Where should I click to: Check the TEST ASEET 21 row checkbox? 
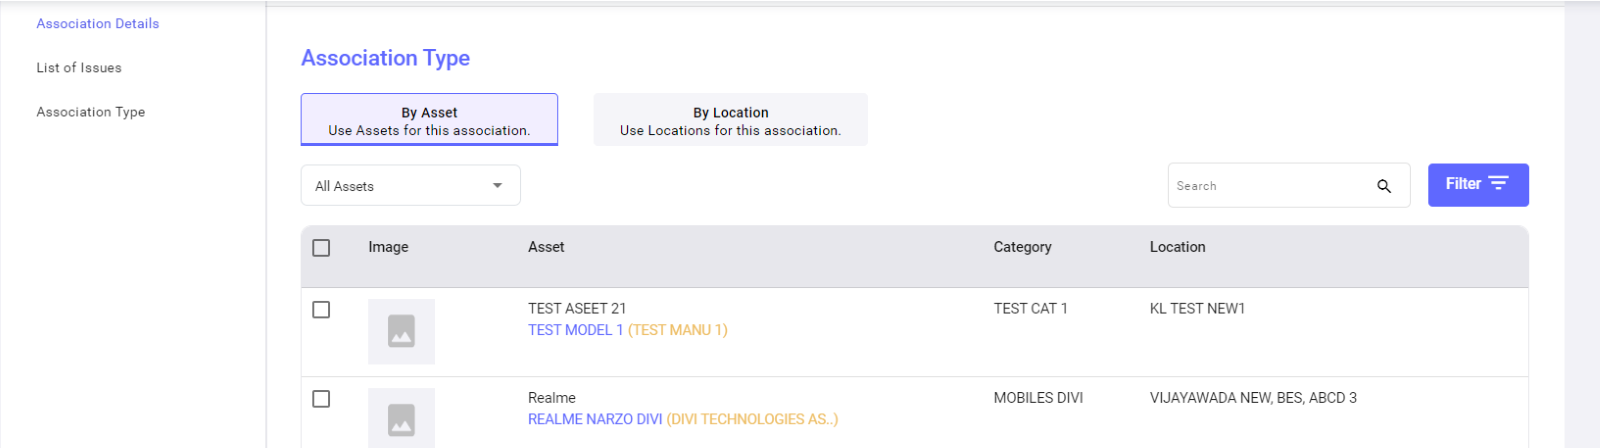click(321, 310)
